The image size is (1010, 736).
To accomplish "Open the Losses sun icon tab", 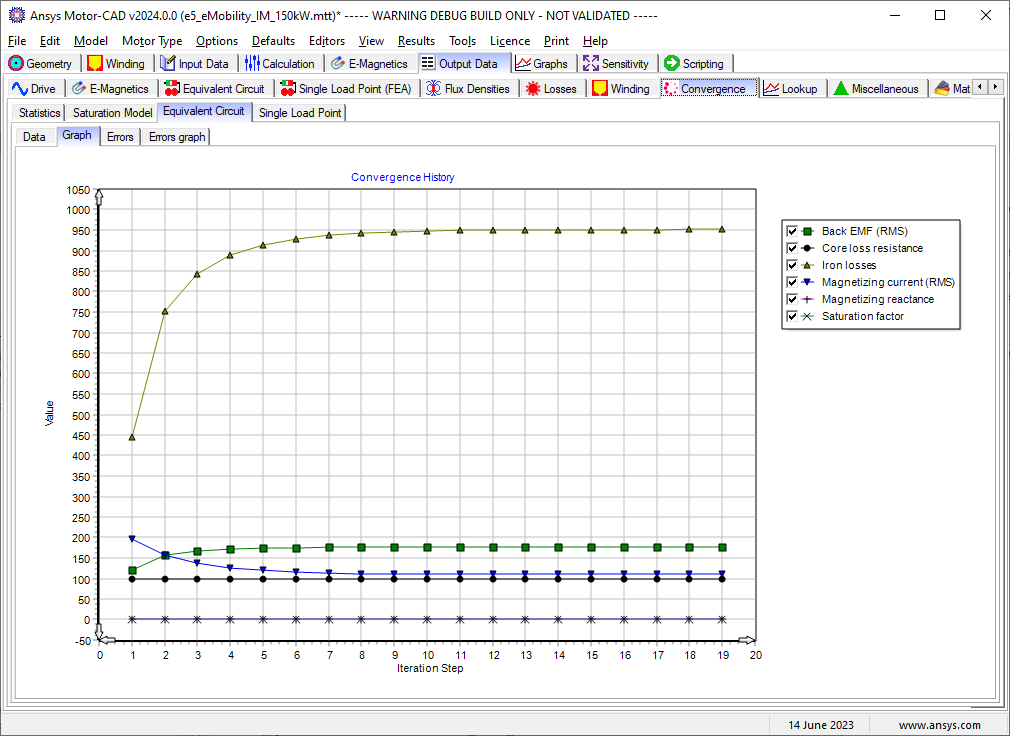I will 533,88.
